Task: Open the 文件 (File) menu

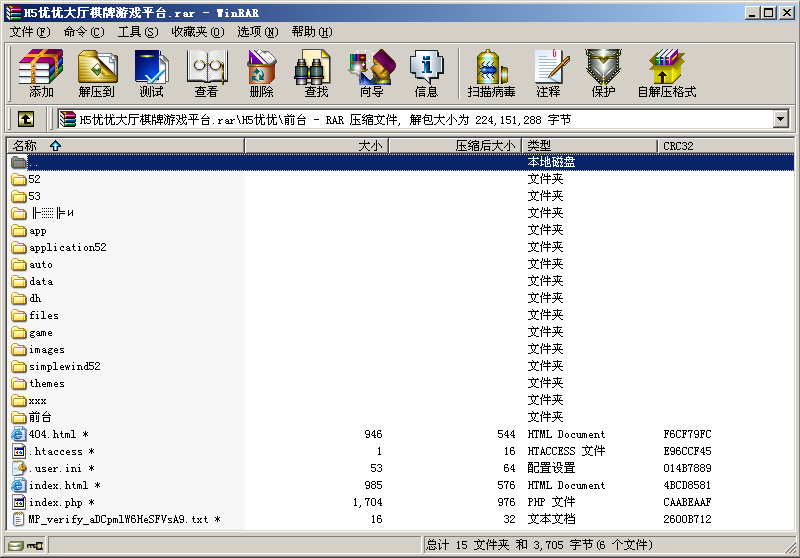Action: (x=29, y=32)
